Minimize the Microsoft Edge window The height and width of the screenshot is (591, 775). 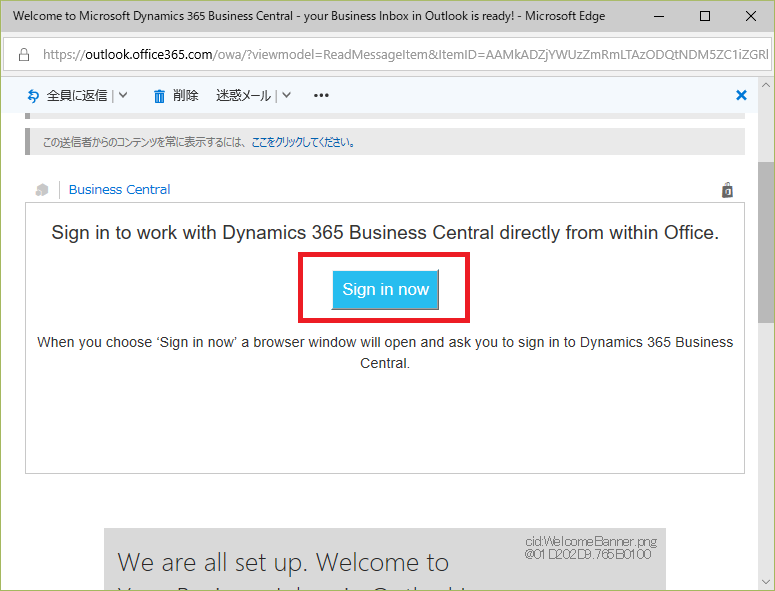pos(658,16)
